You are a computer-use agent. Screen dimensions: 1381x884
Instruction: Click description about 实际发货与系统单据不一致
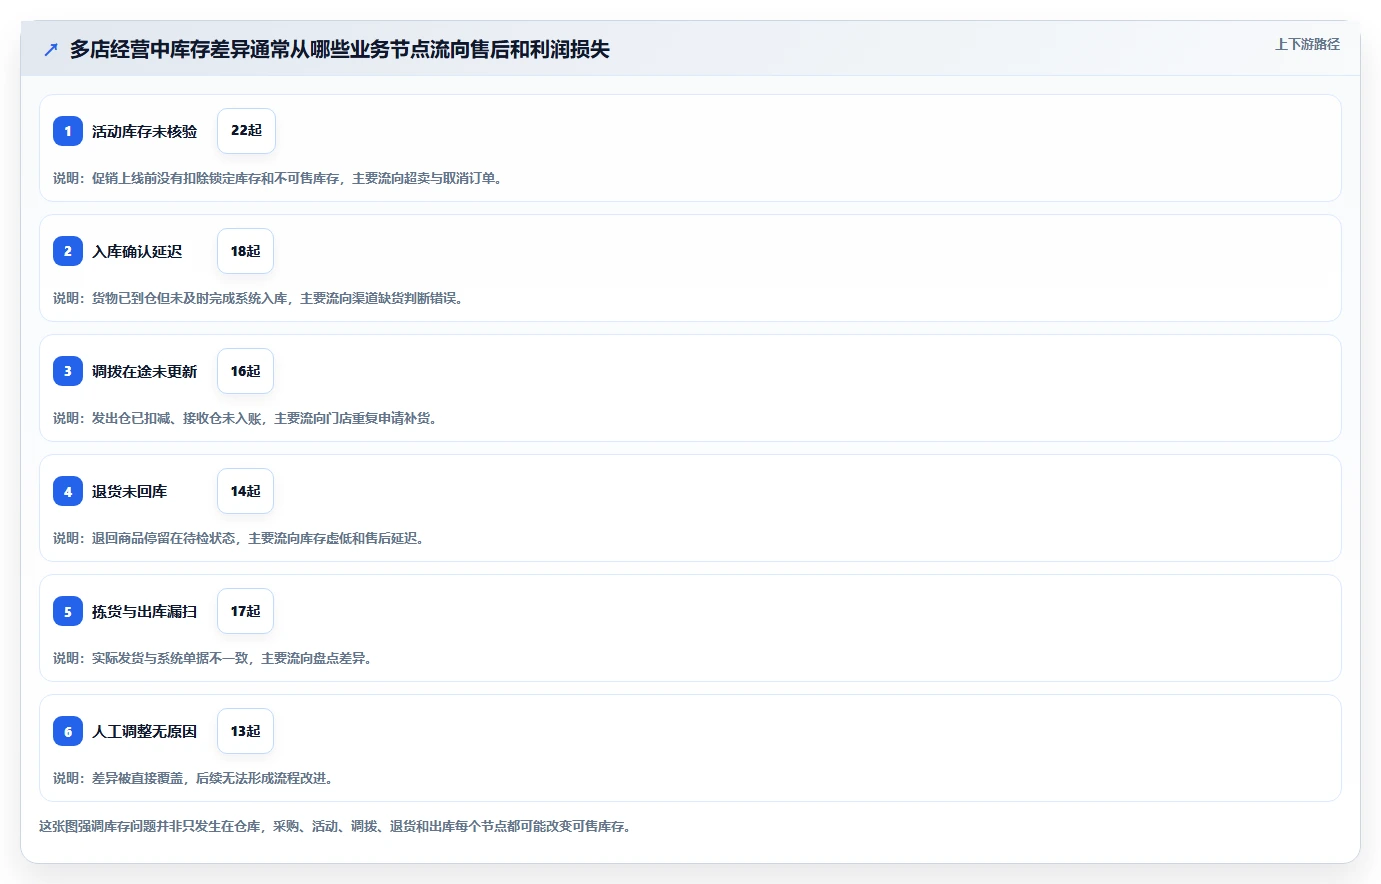click(x=215, y=658)
